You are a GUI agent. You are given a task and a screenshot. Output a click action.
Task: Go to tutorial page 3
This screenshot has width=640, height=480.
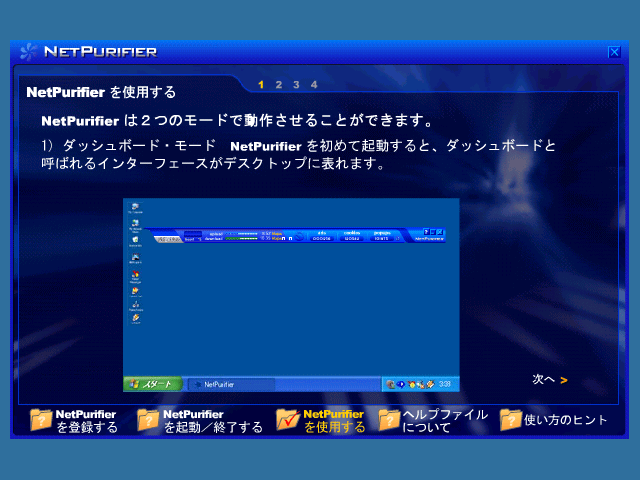click(296, 85)
